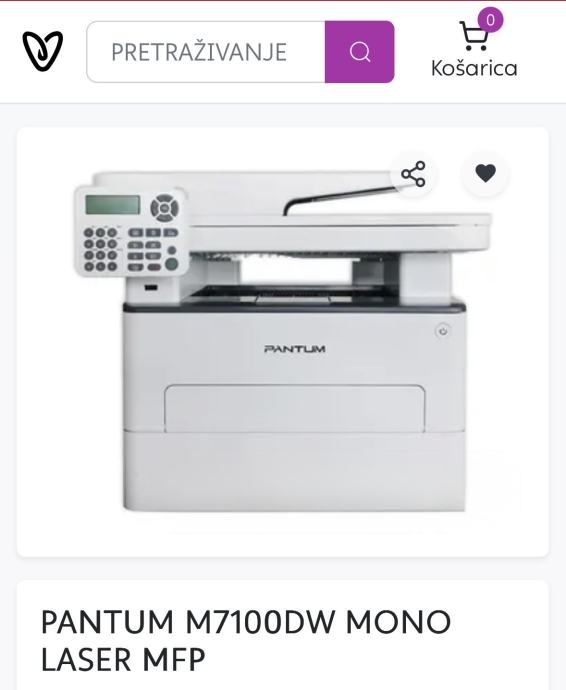Image resolution: width=566 pixels, height=690 pixels.
Task: Open the store's heart-shaped logo homepage
Action: coord(43,51)
